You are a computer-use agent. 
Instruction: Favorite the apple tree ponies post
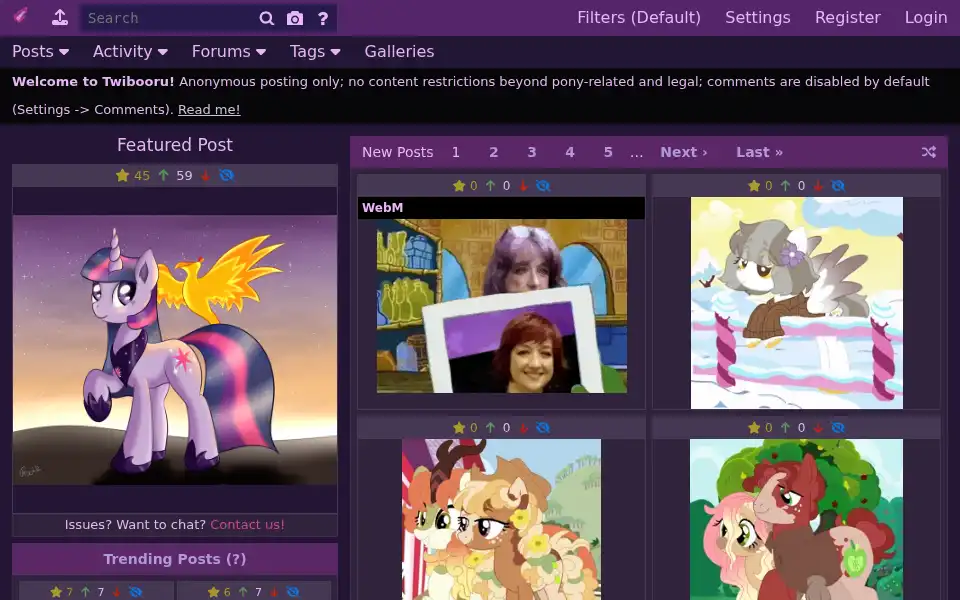[754, 428]
